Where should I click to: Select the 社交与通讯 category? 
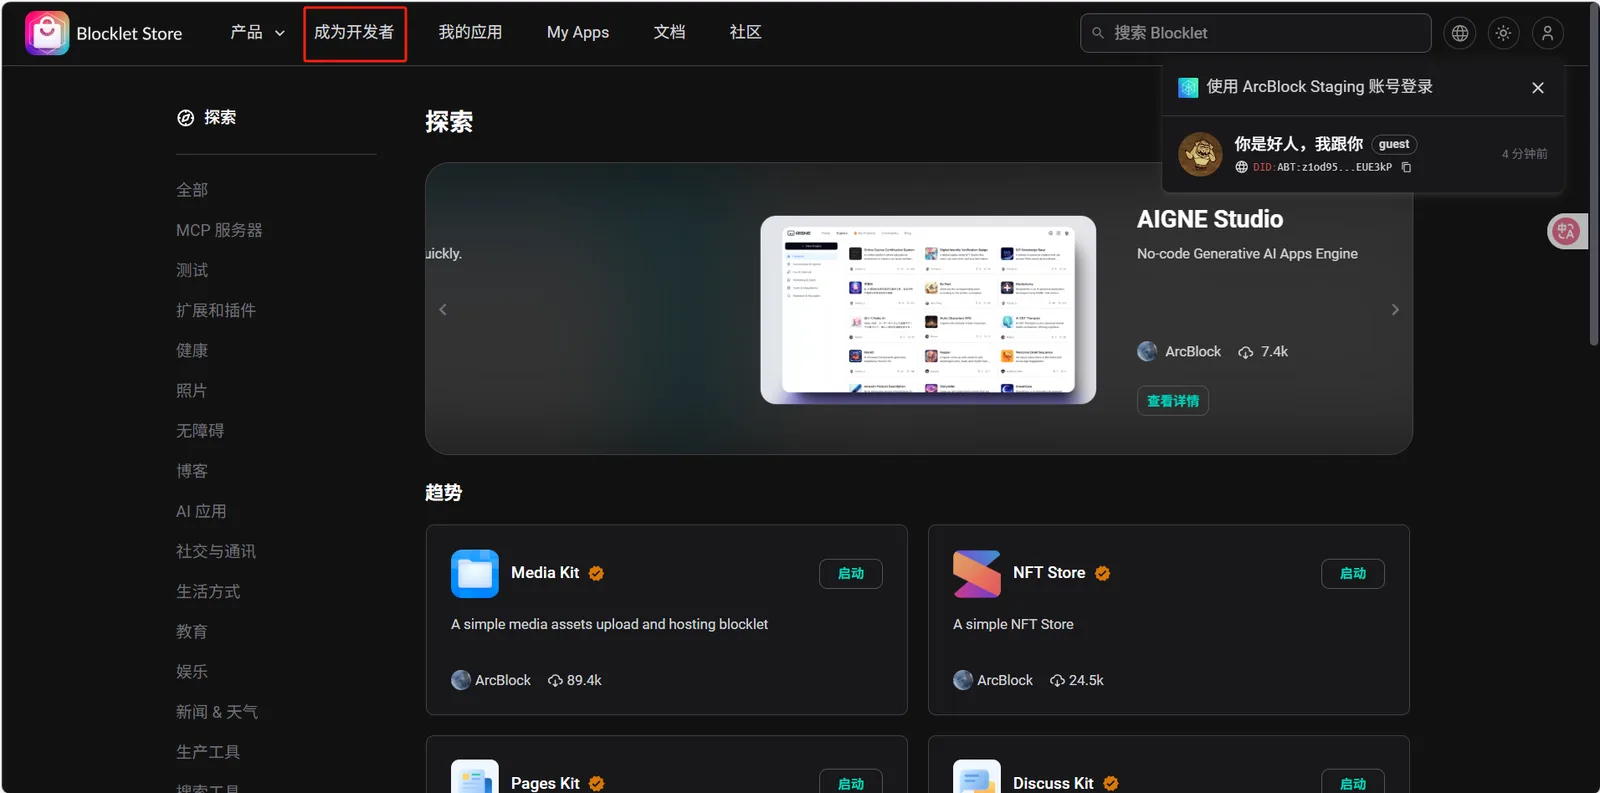click(x=216, y=551)
